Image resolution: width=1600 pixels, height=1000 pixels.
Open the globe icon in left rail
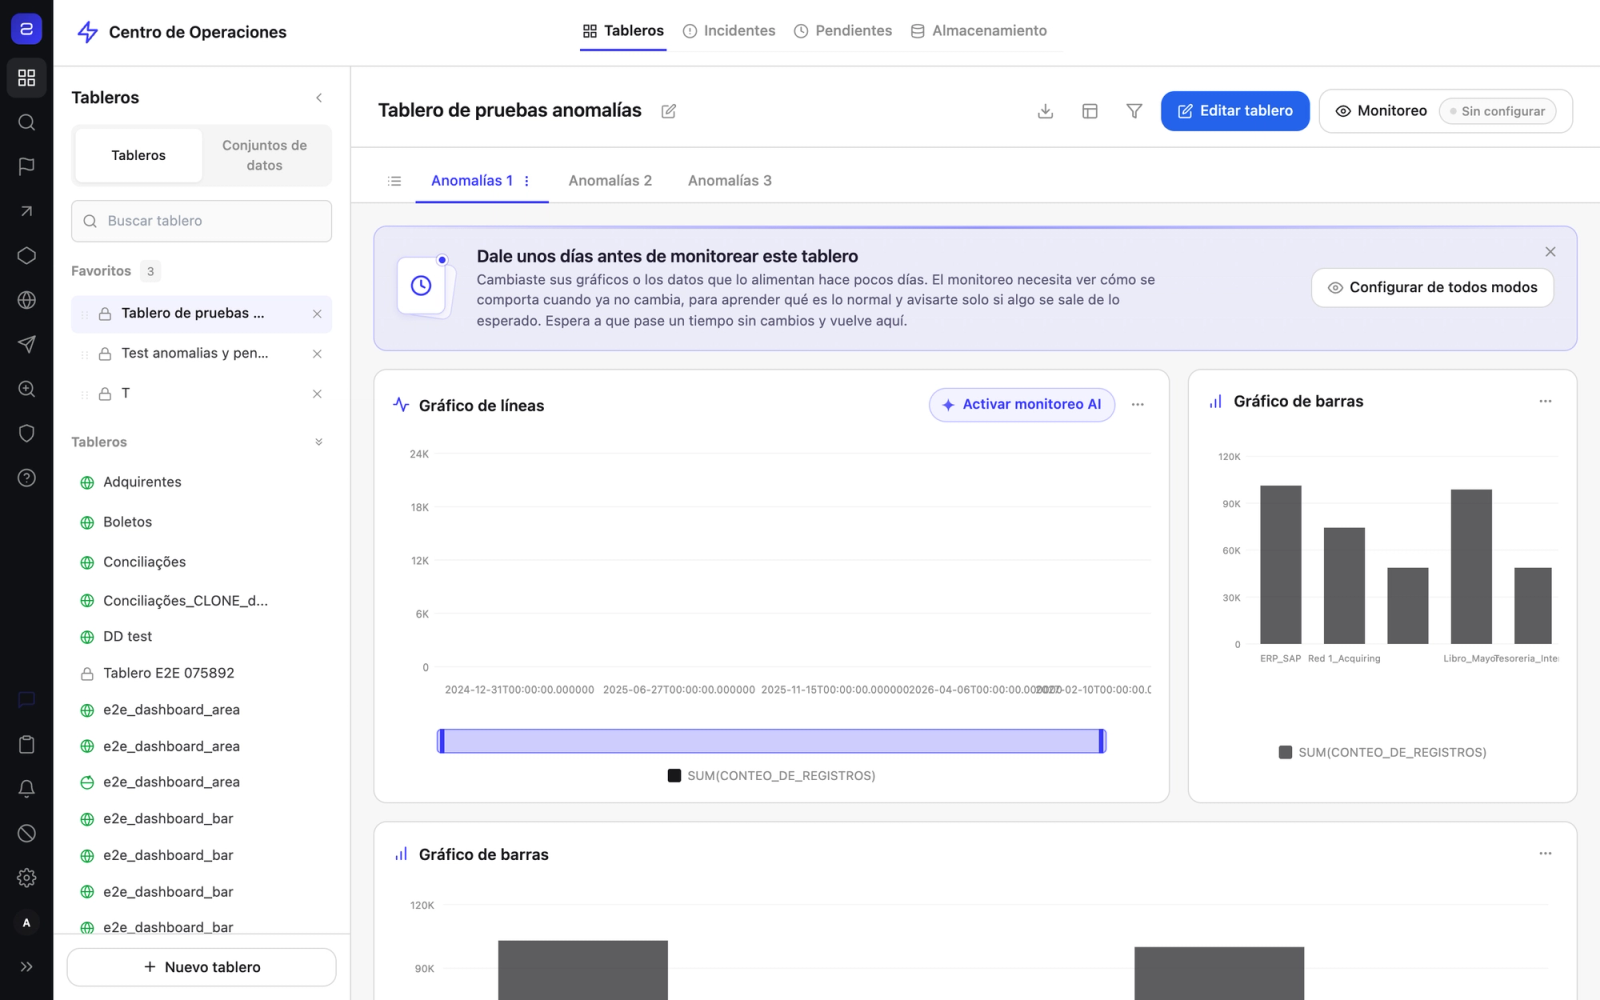click(27, 300)
